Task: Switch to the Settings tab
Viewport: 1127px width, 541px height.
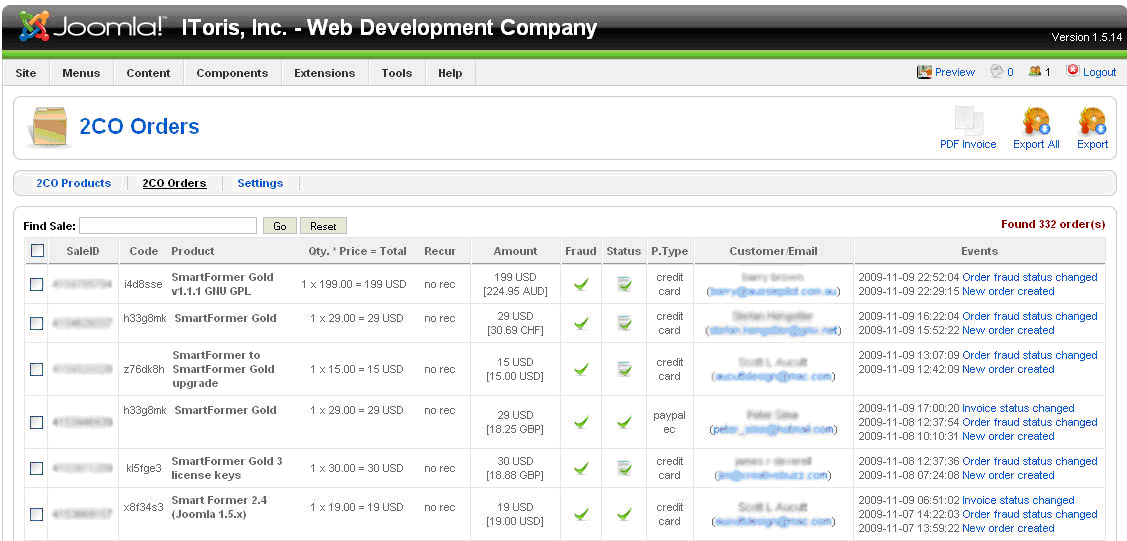Action: coord(260,183)
